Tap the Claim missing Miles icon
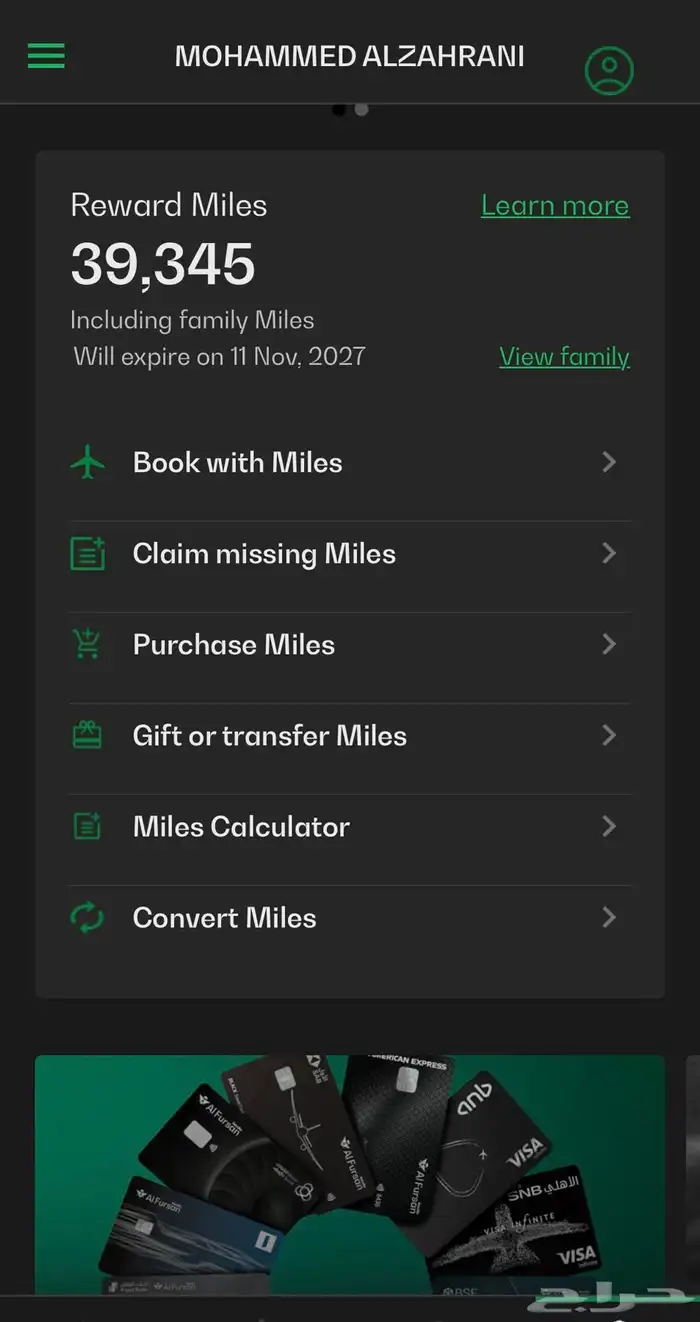The width and height of the screenshot is (700, 1322). (x=88, y=554)
